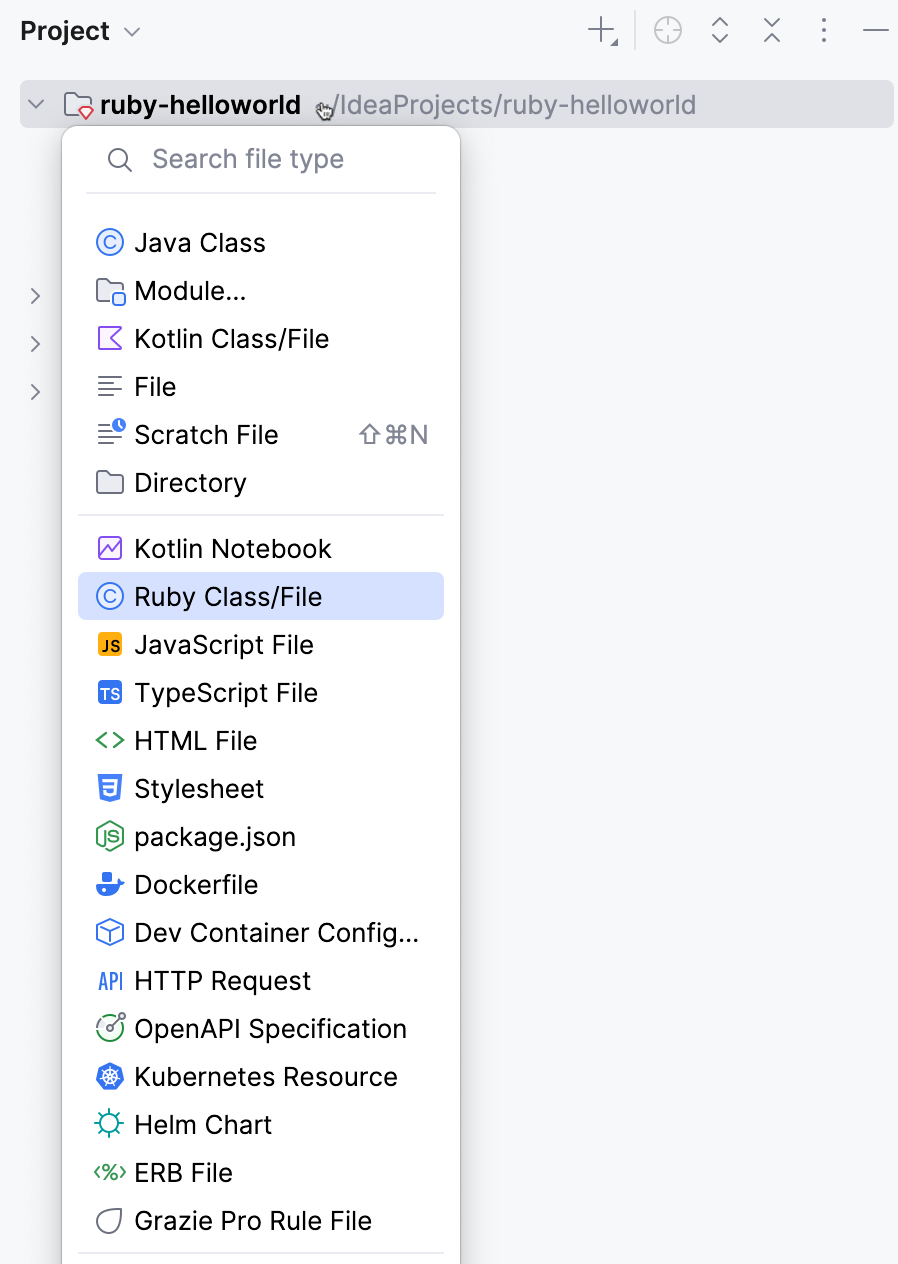The image size is (898, 1264).
Task: Click the Select Opened File target icon
Action: [x=667, y=30]
